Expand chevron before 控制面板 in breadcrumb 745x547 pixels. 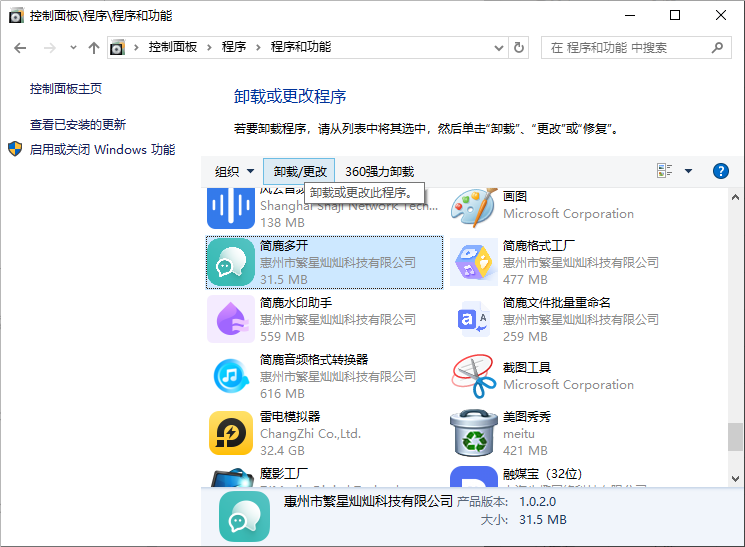point(136,48)
